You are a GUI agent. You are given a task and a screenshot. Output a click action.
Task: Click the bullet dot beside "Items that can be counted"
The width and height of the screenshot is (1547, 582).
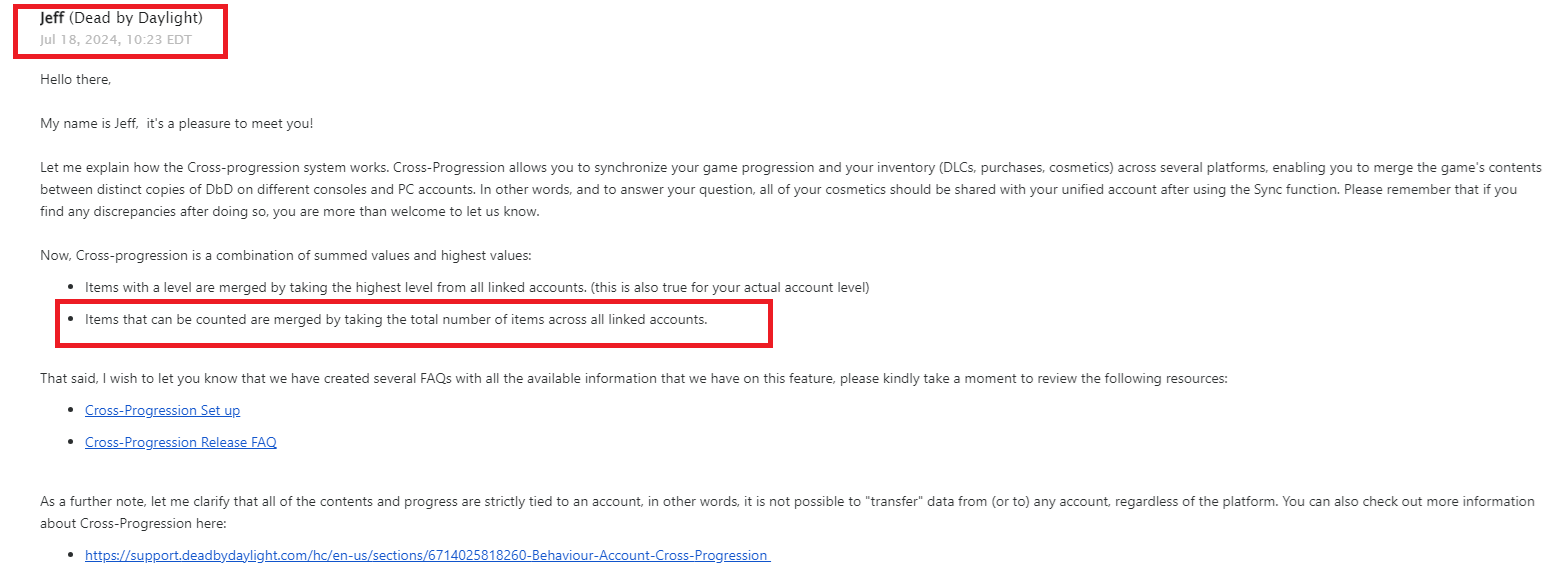coord(70,320)
